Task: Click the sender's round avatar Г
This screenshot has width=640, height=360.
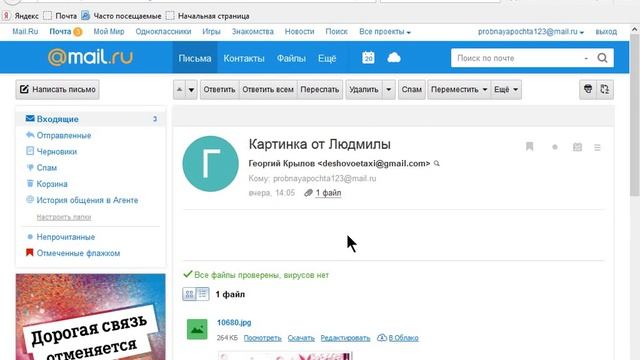Action: point(211,164)
